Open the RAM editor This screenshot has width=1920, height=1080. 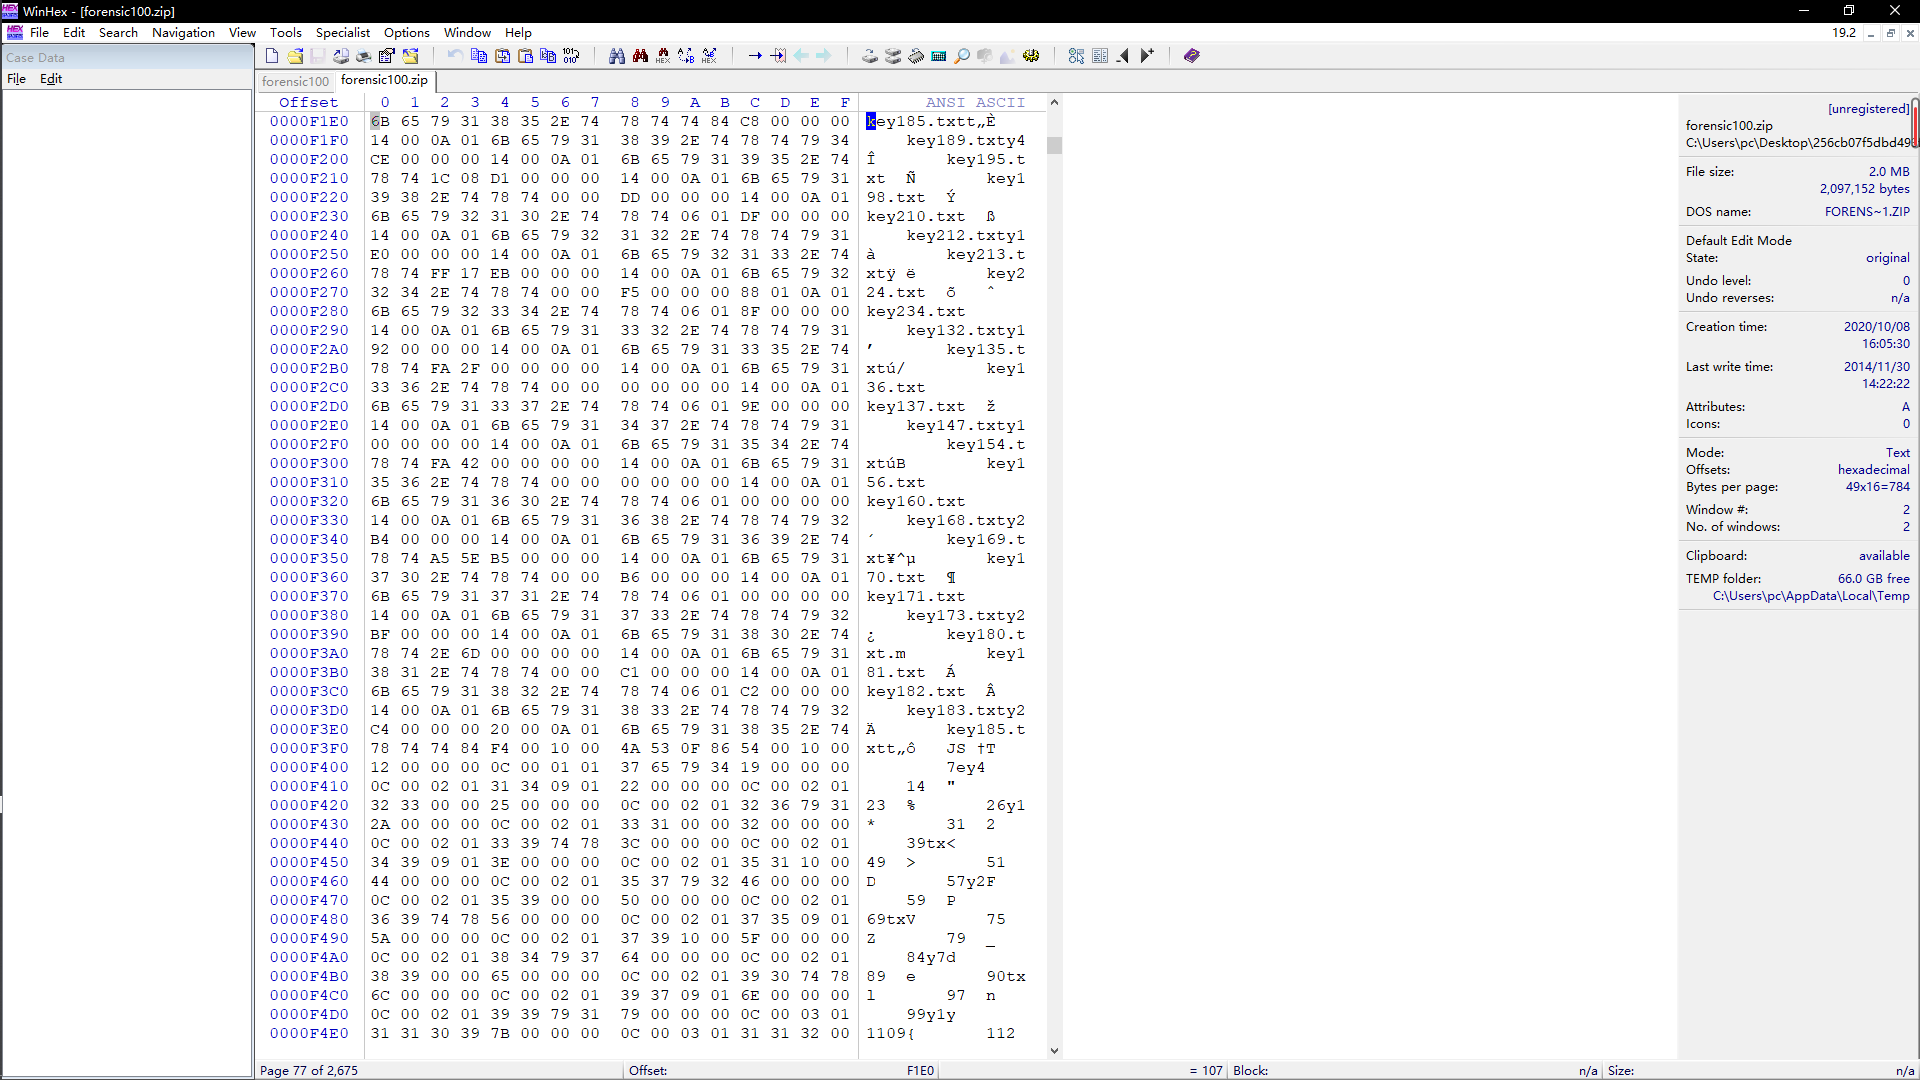(916, 55)
